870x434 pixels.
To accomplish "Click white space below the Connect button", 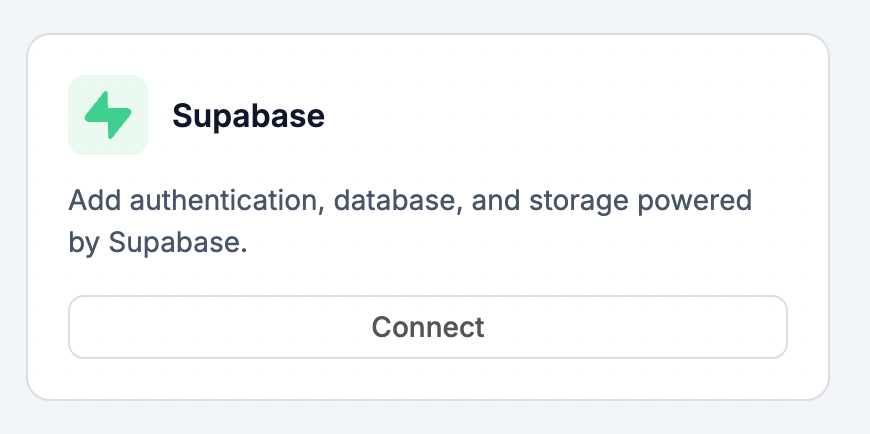I will click(427, 378).
